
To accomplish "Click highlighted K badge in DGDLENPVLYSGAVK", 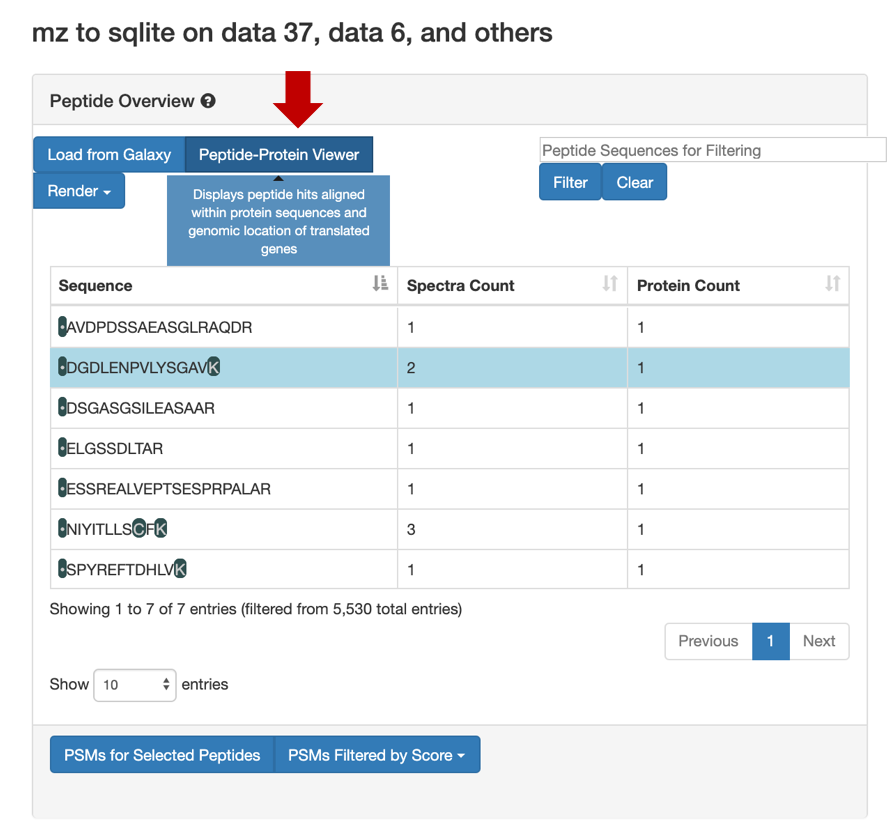I will [x=213, y=367].
